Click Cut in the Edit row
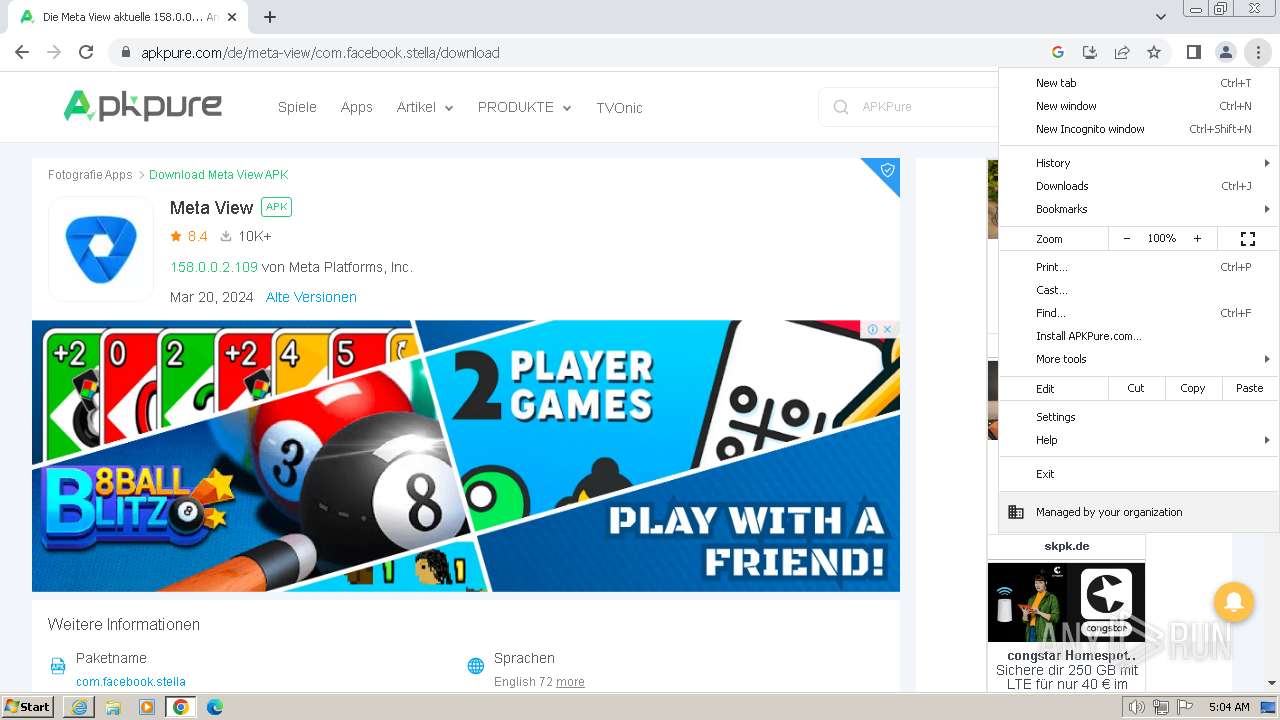 (x=1136, y=388)
